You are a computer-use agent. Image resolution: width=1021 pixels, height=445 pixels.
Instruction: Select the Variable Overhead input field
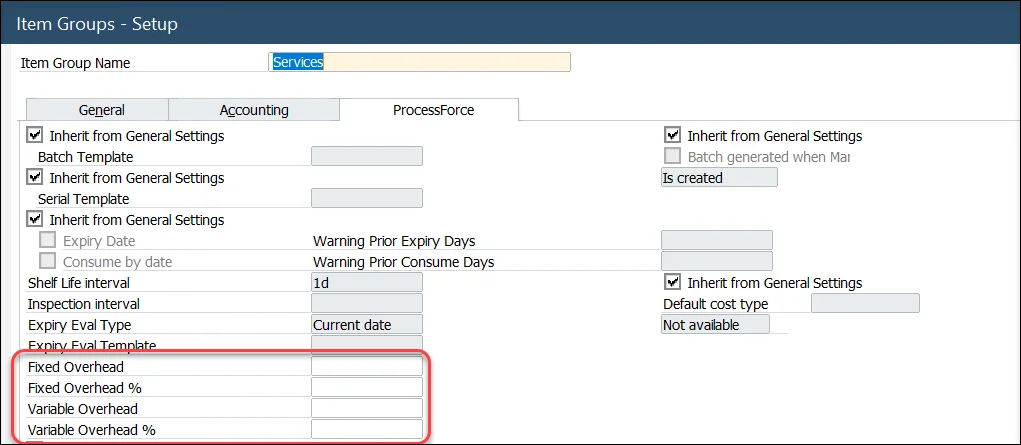click(367, 409)
